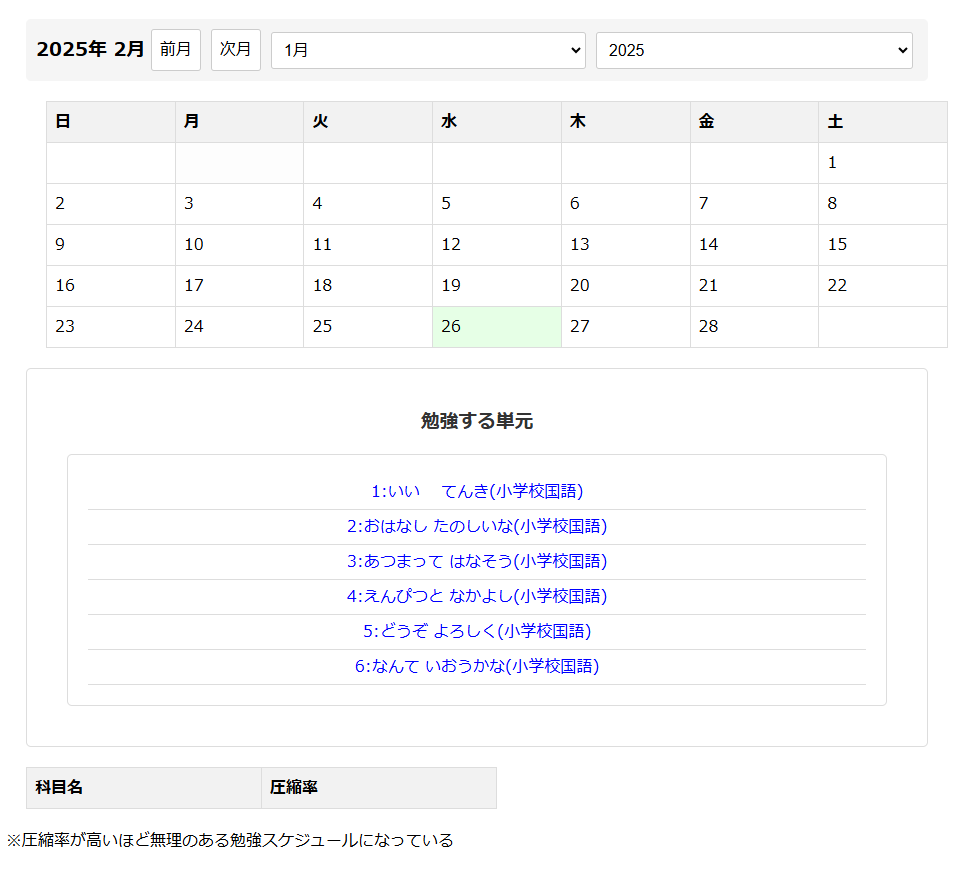Select date 9 in the 日 column
Viewport: 956px width, 873px height.
tap(110, 245)
